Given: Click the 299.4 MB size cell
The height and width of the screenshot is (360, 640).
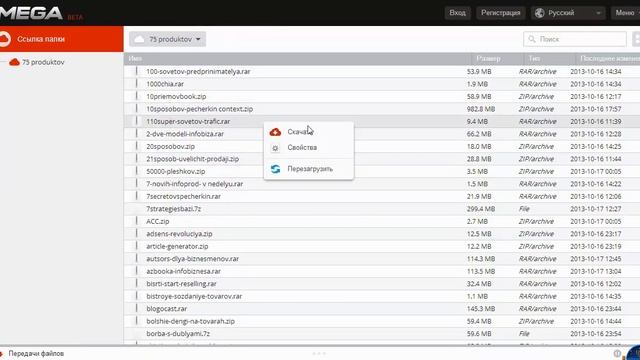Looking at the screenshot, I should [481, 209].
